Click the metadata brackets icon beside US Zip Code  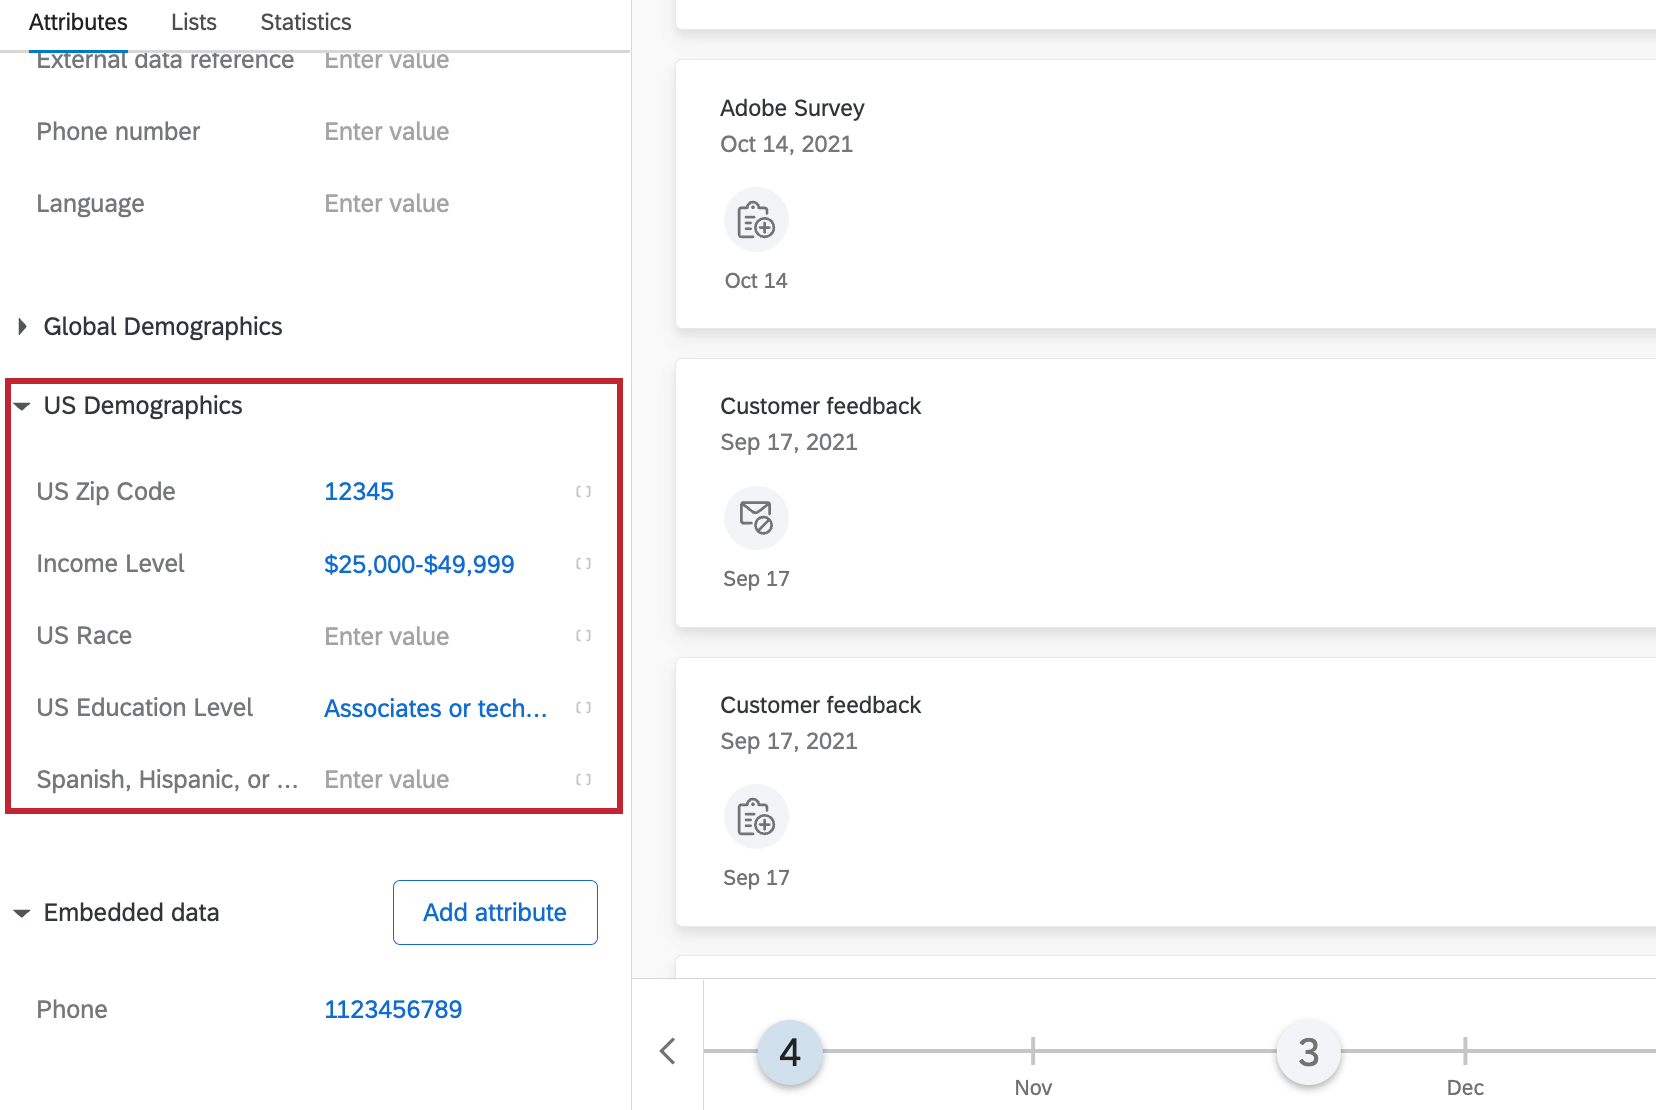point(583,491)
